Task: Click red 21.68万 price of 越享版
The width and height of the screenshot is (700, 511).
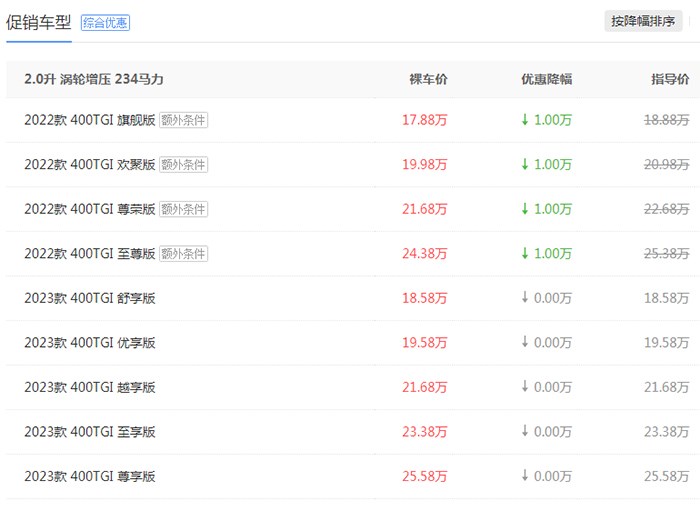Action: (x=425, y=387)
